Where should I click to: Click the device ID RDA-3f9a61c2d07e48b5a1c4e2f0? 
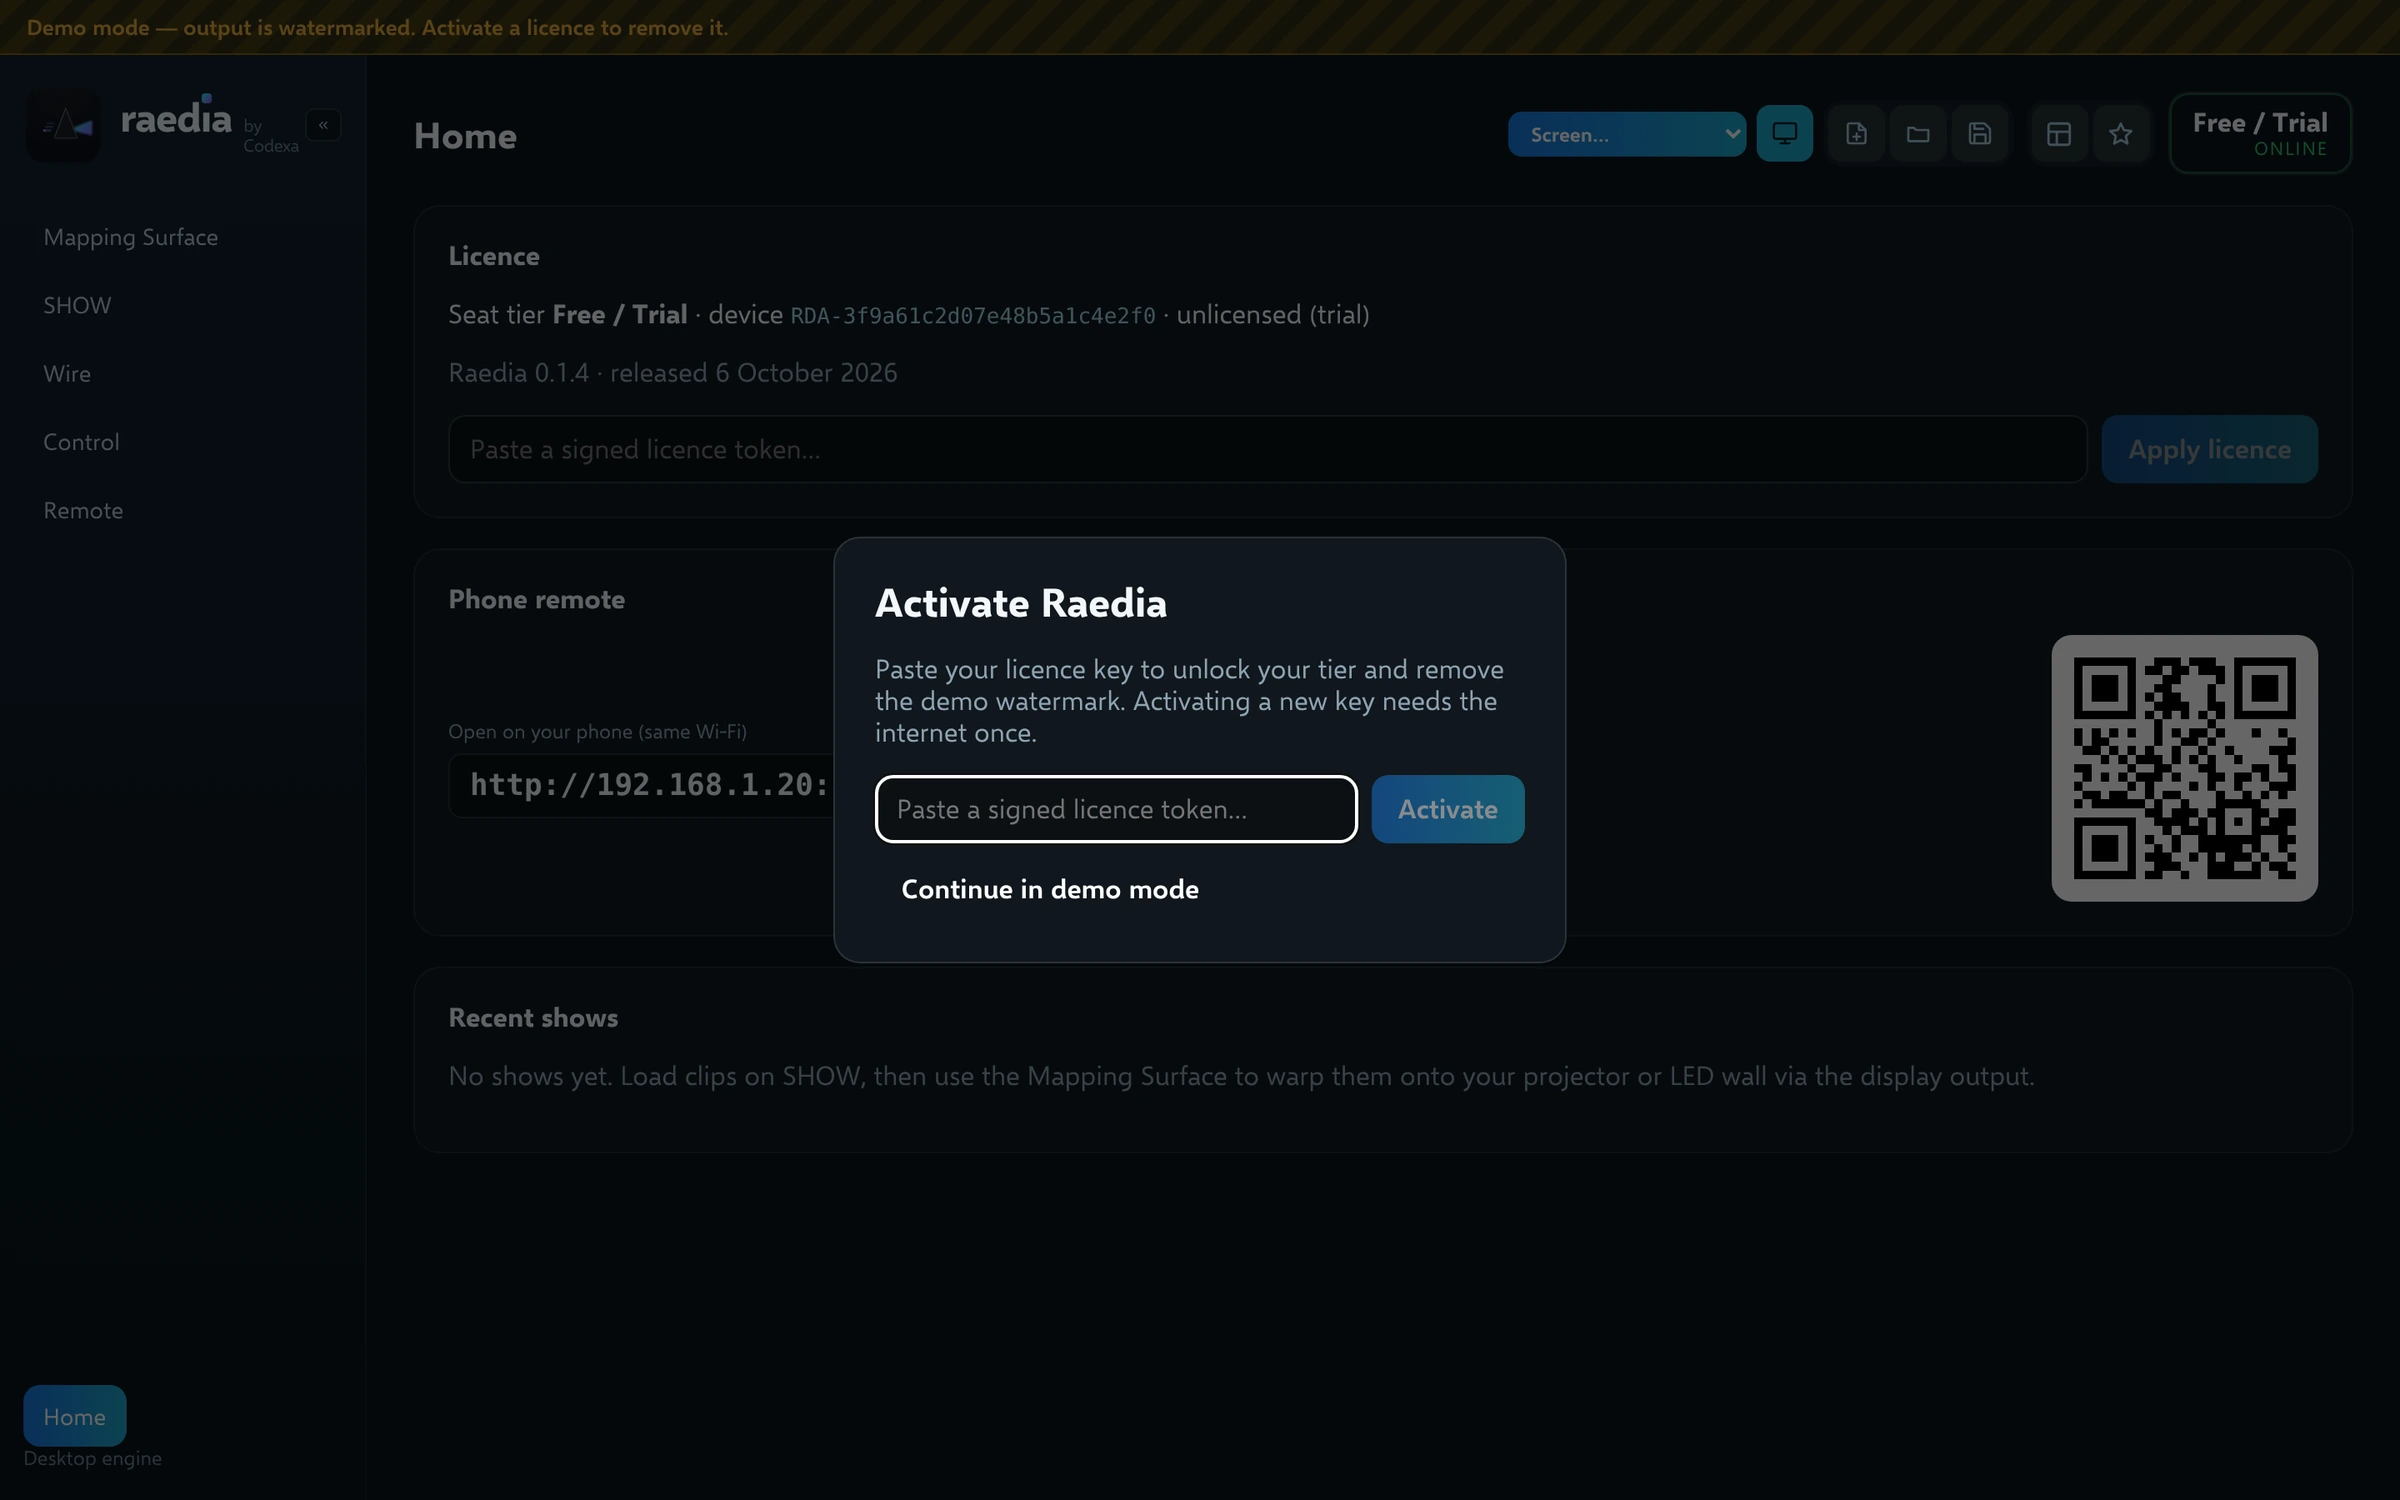pyautogui.click(x=972, y=316)
